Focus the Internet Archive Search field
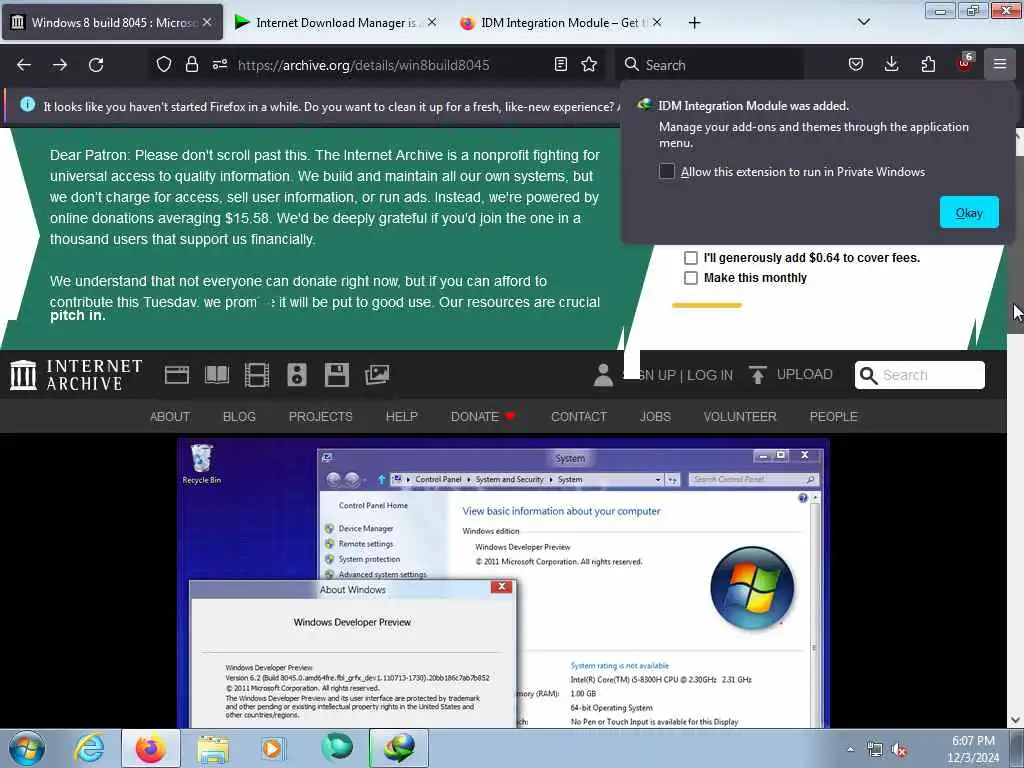1024x768 pixels. pos(920,375)
